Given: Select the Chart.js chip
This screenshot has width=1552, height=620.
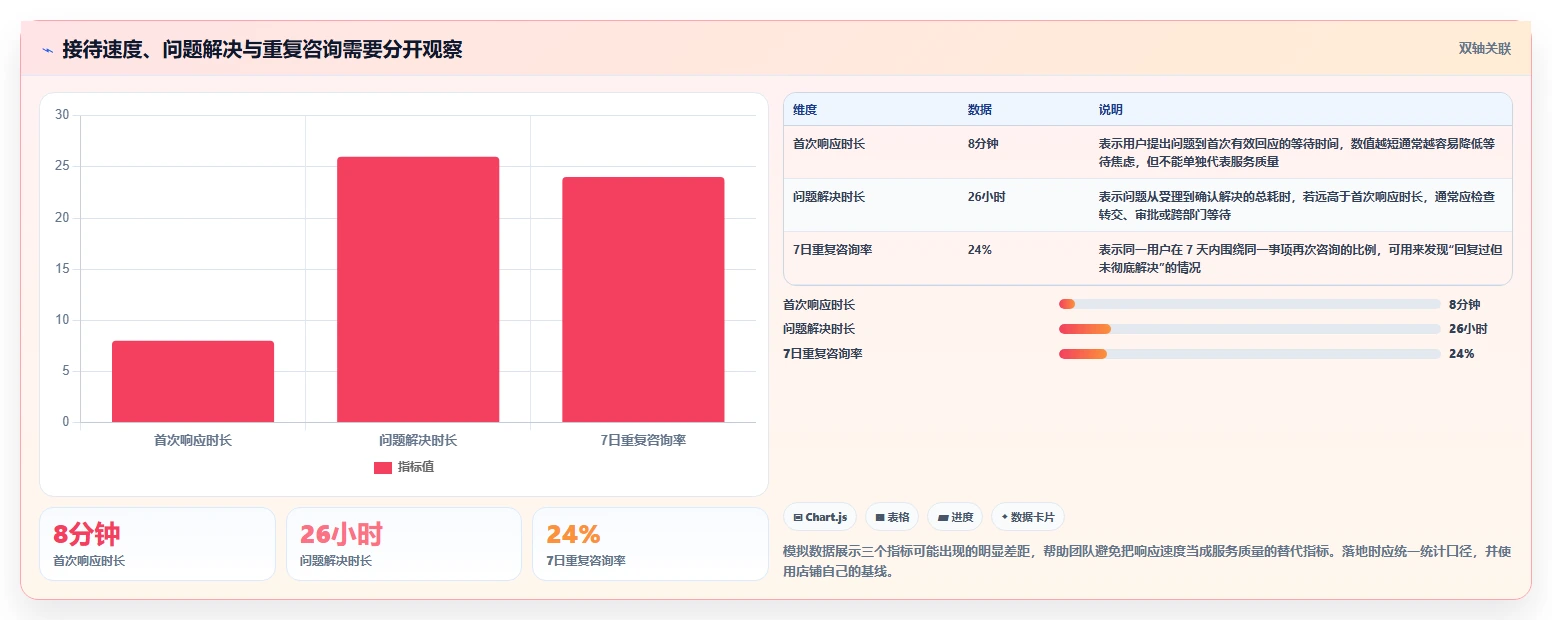Looking at the screenshot, I should pyautogui.click(x=820, y=517).
